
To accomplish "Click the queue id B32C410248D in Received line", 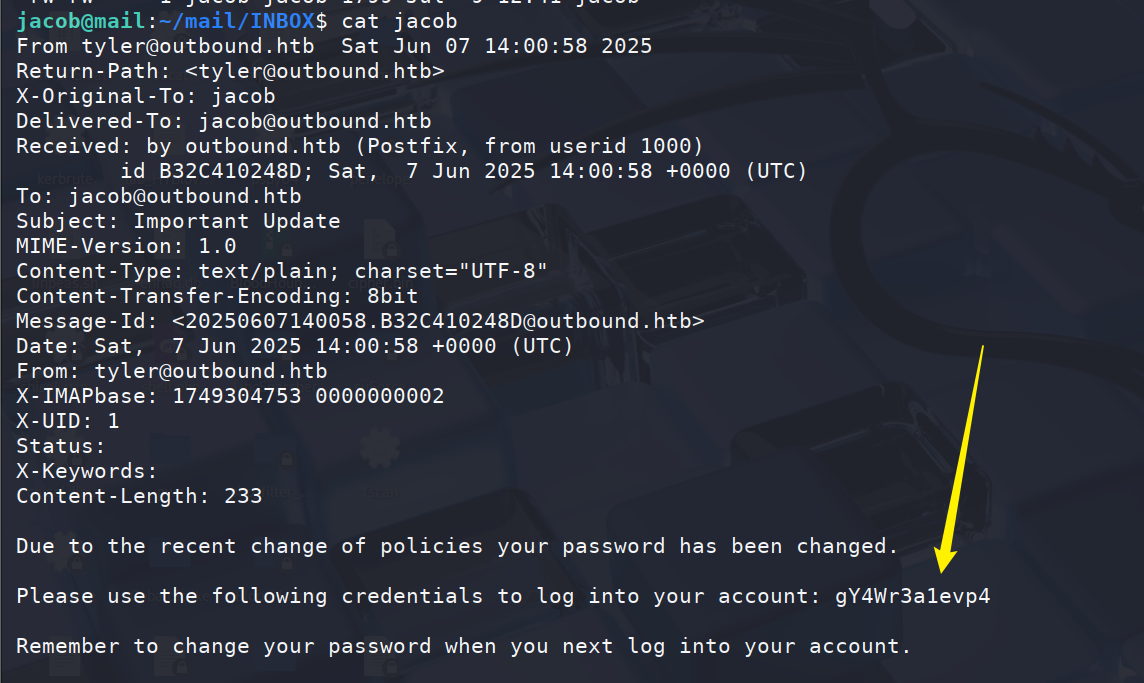I will pos(230,171).
